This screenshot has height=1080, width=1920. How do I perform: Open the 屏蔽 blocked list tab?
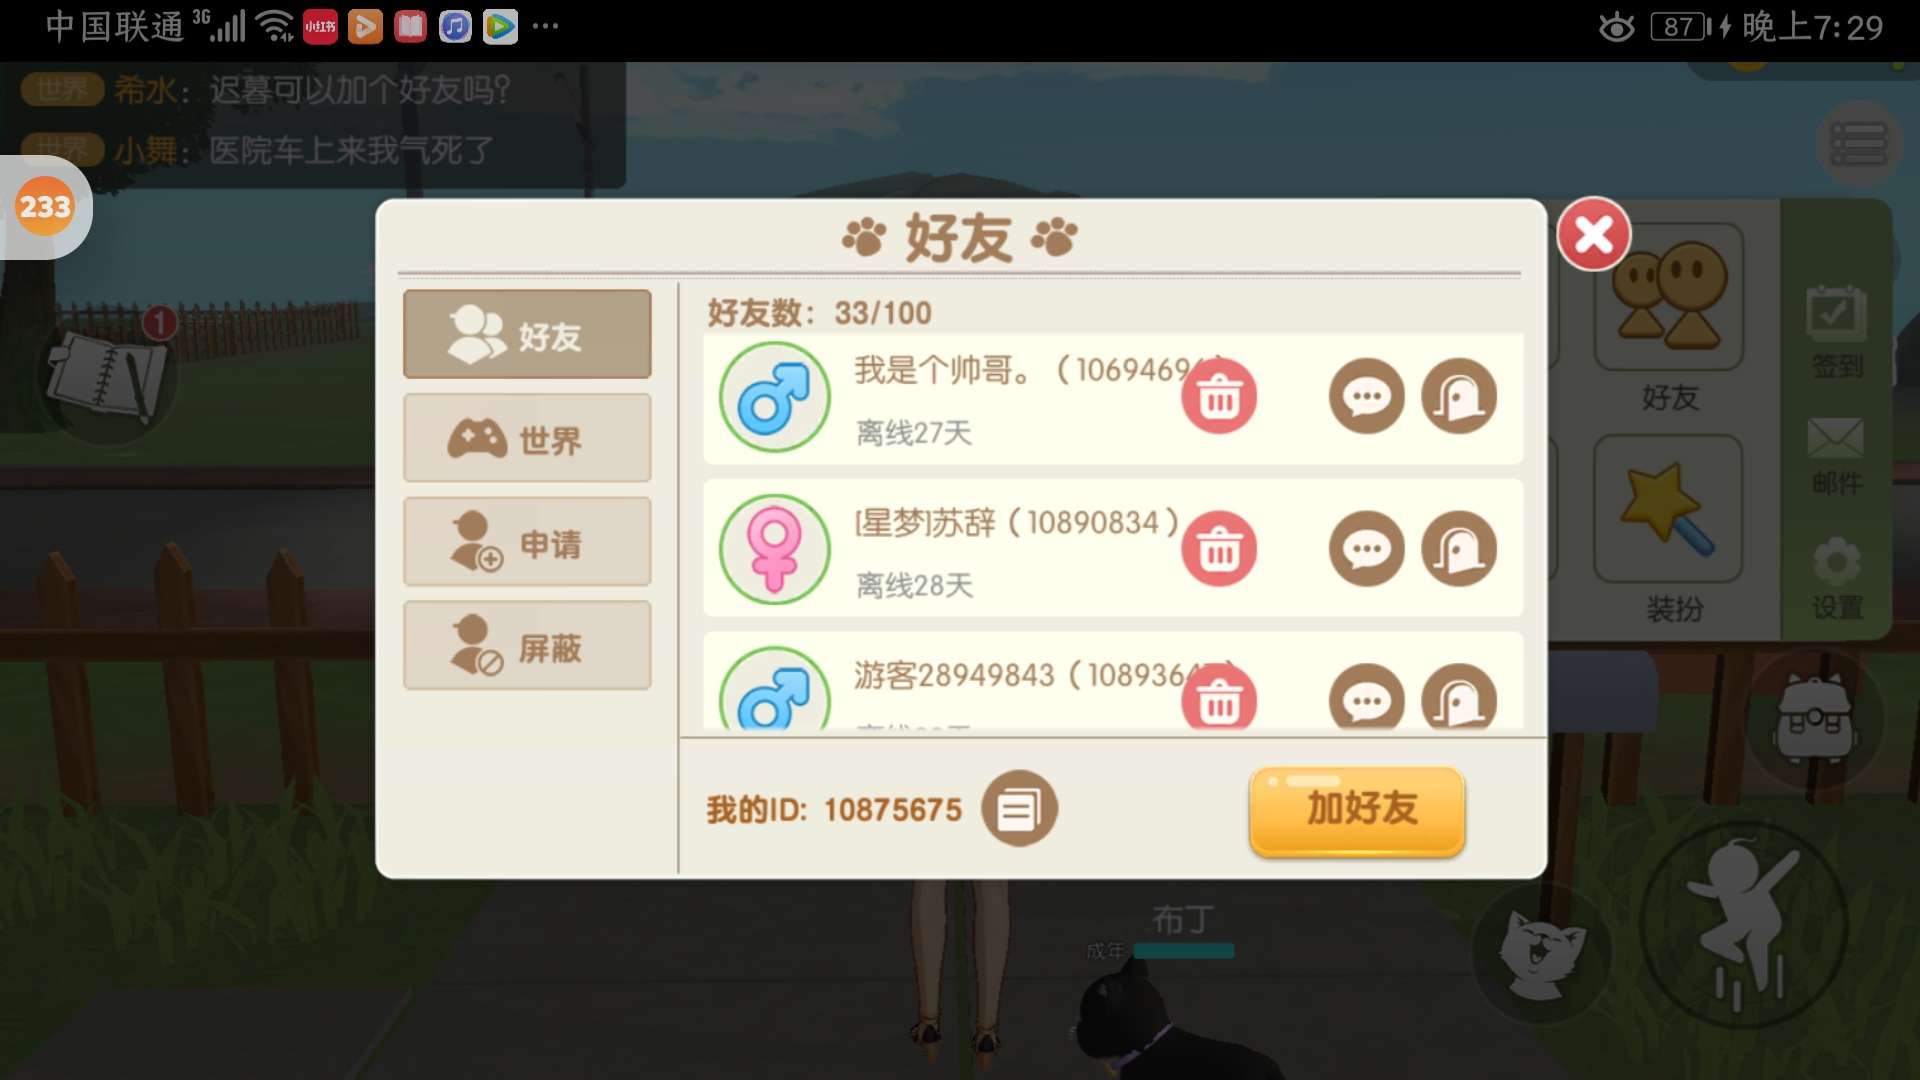(x=527, y=646)
